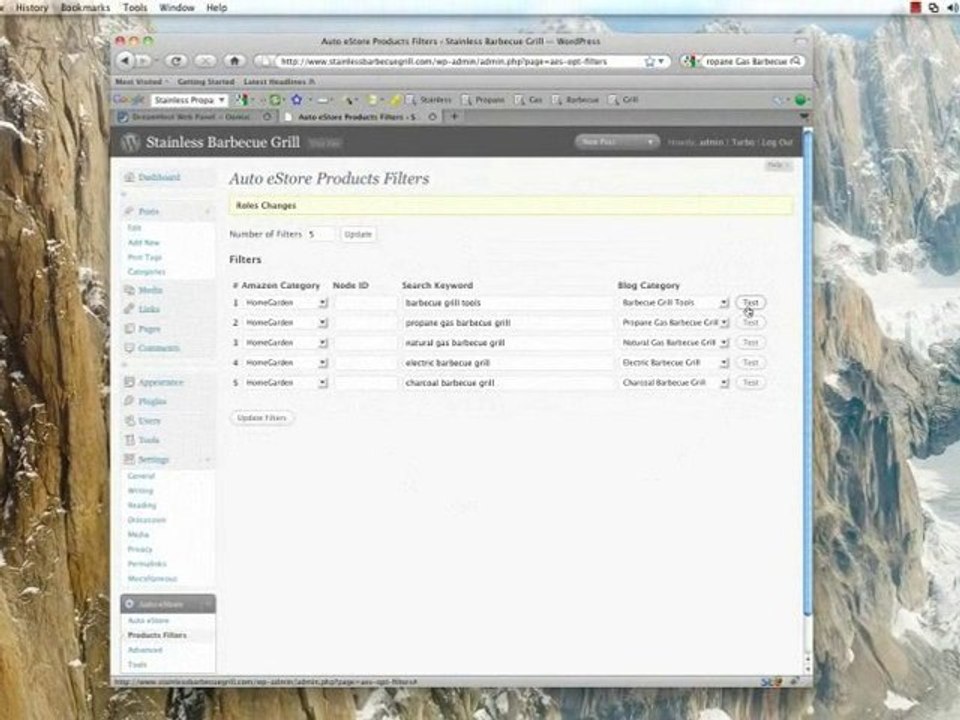
Task: Open a new browser tab with plus
Action: coord(454,116)
